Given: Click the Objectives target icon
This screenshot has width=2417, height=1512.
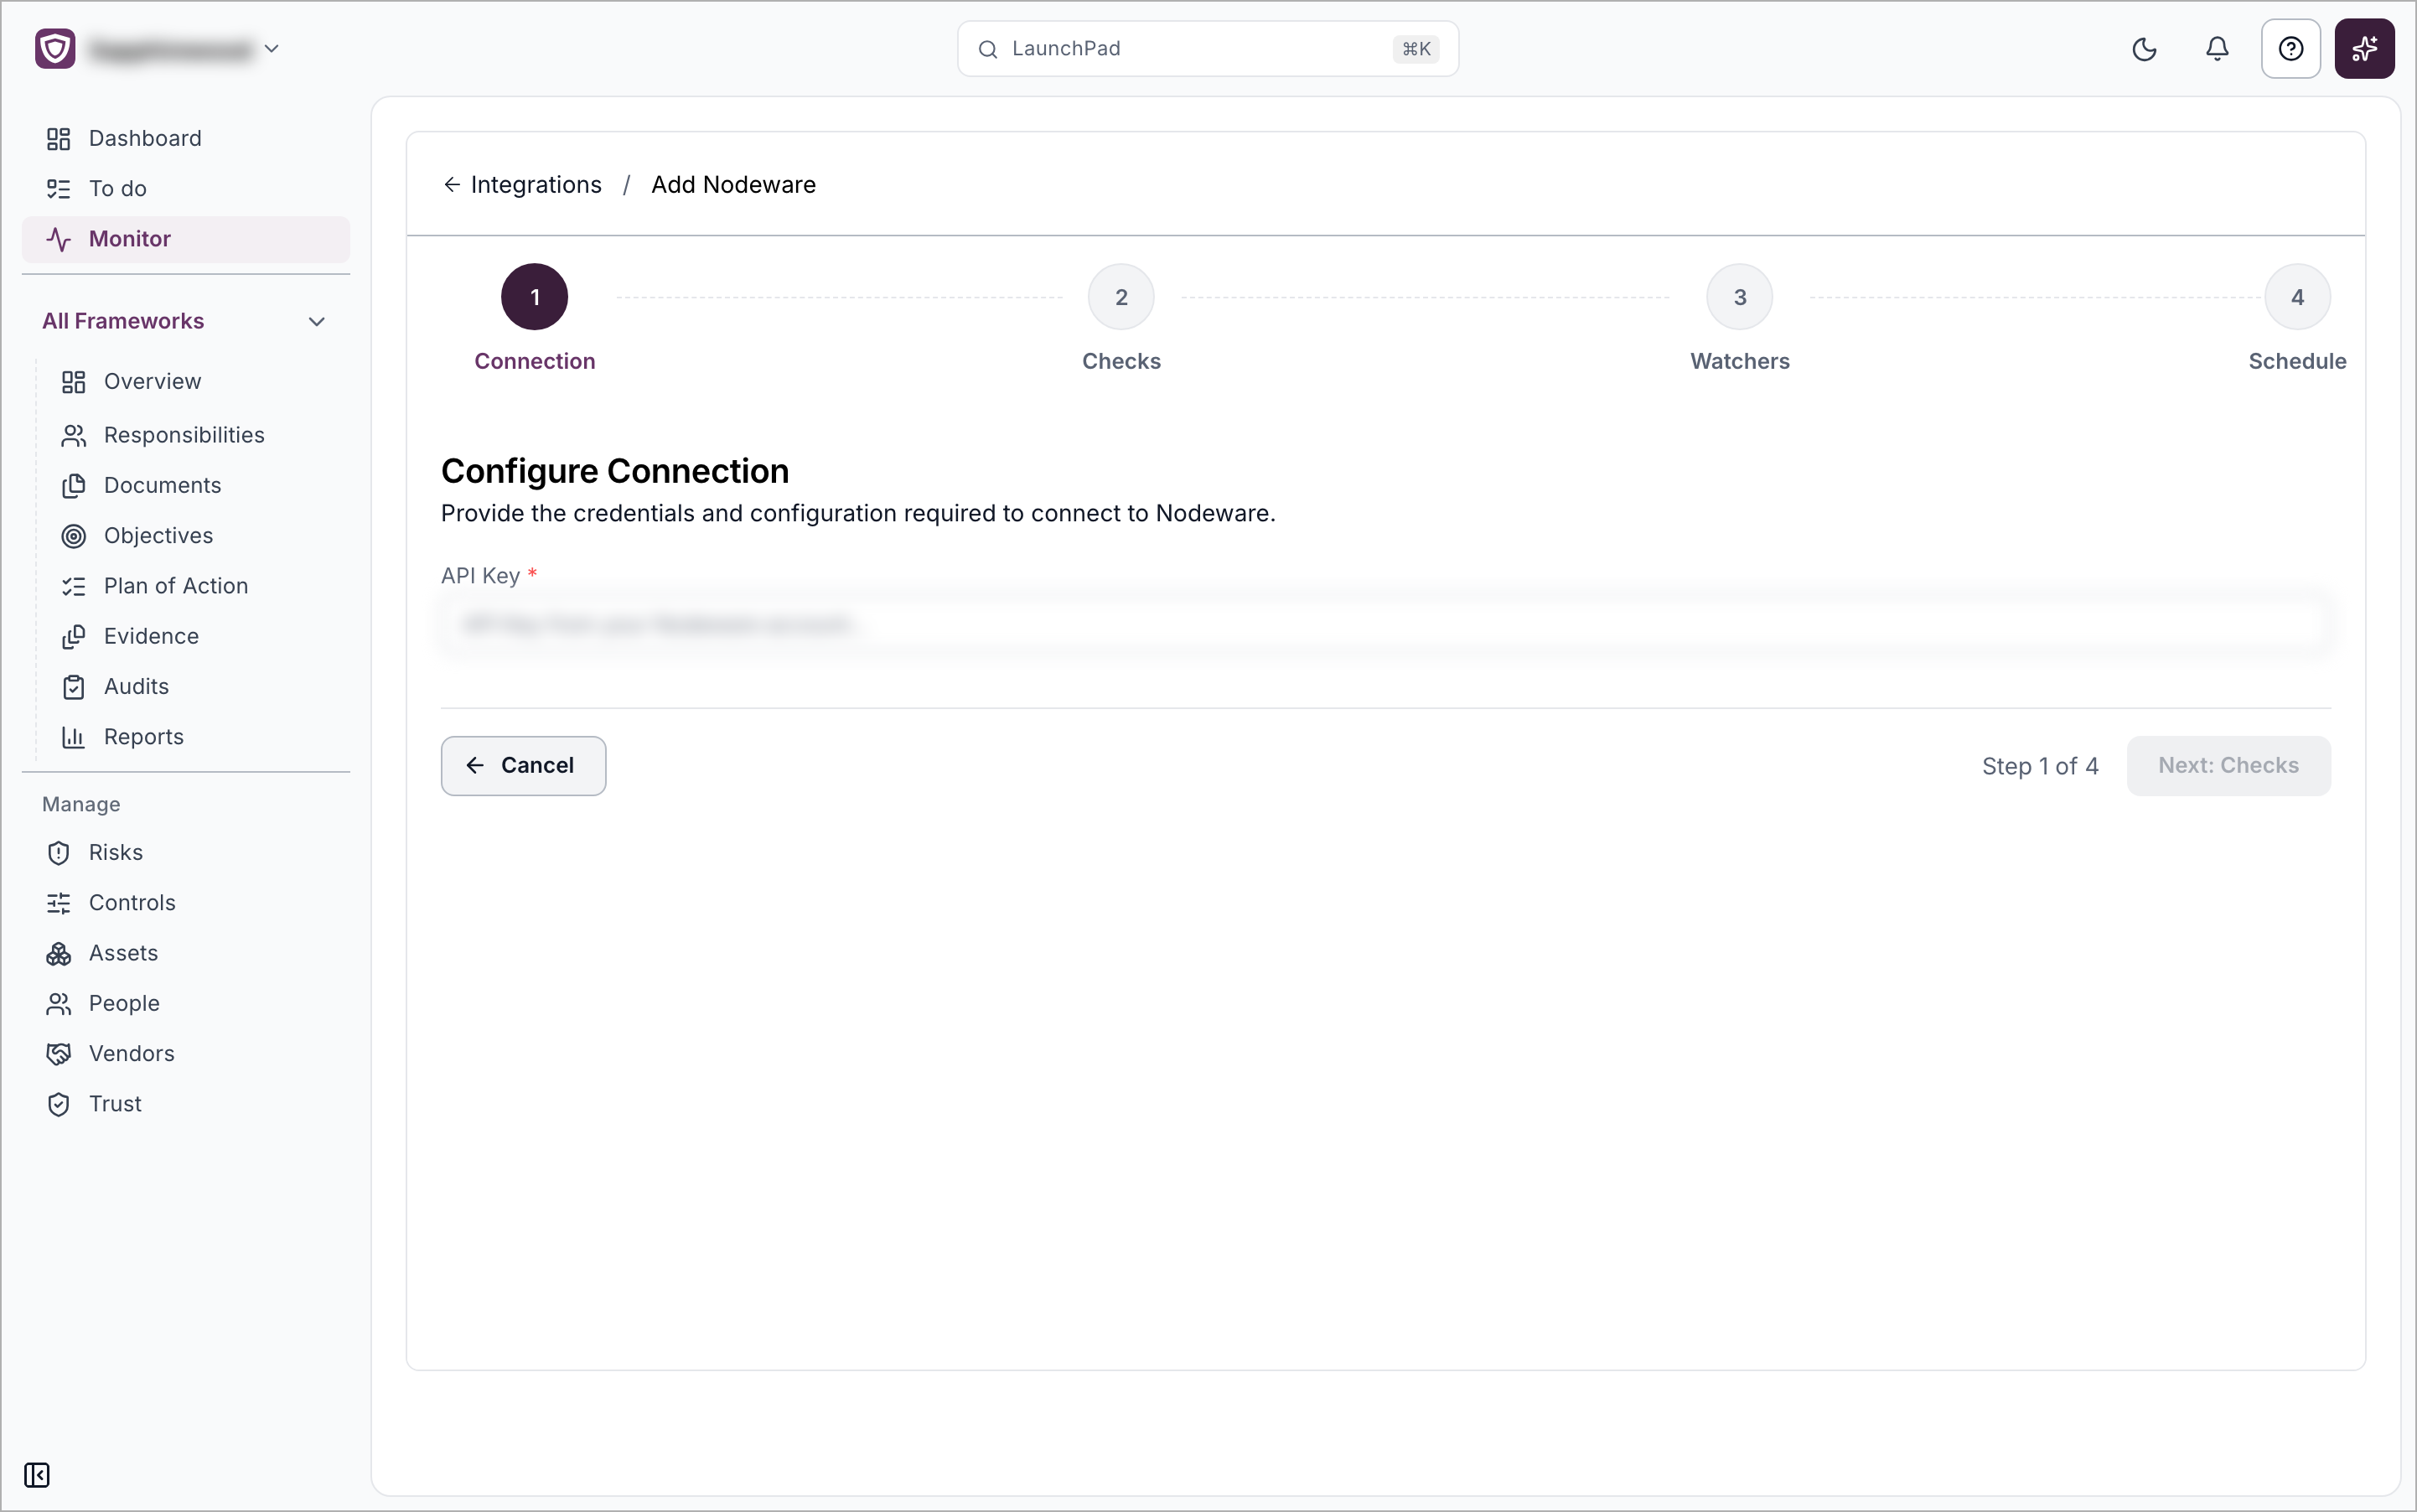Looking at the screenshot, I should [73, 536].
